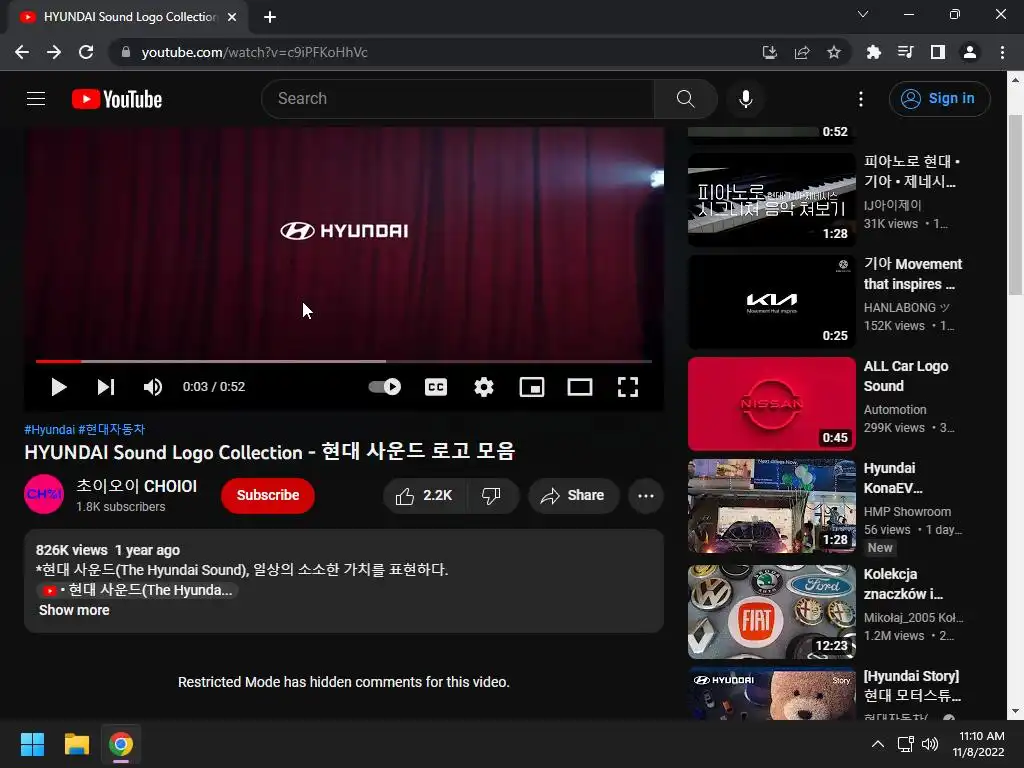Select 'Automotion' channel name text

pyautogui.click(x=895, y=409)
